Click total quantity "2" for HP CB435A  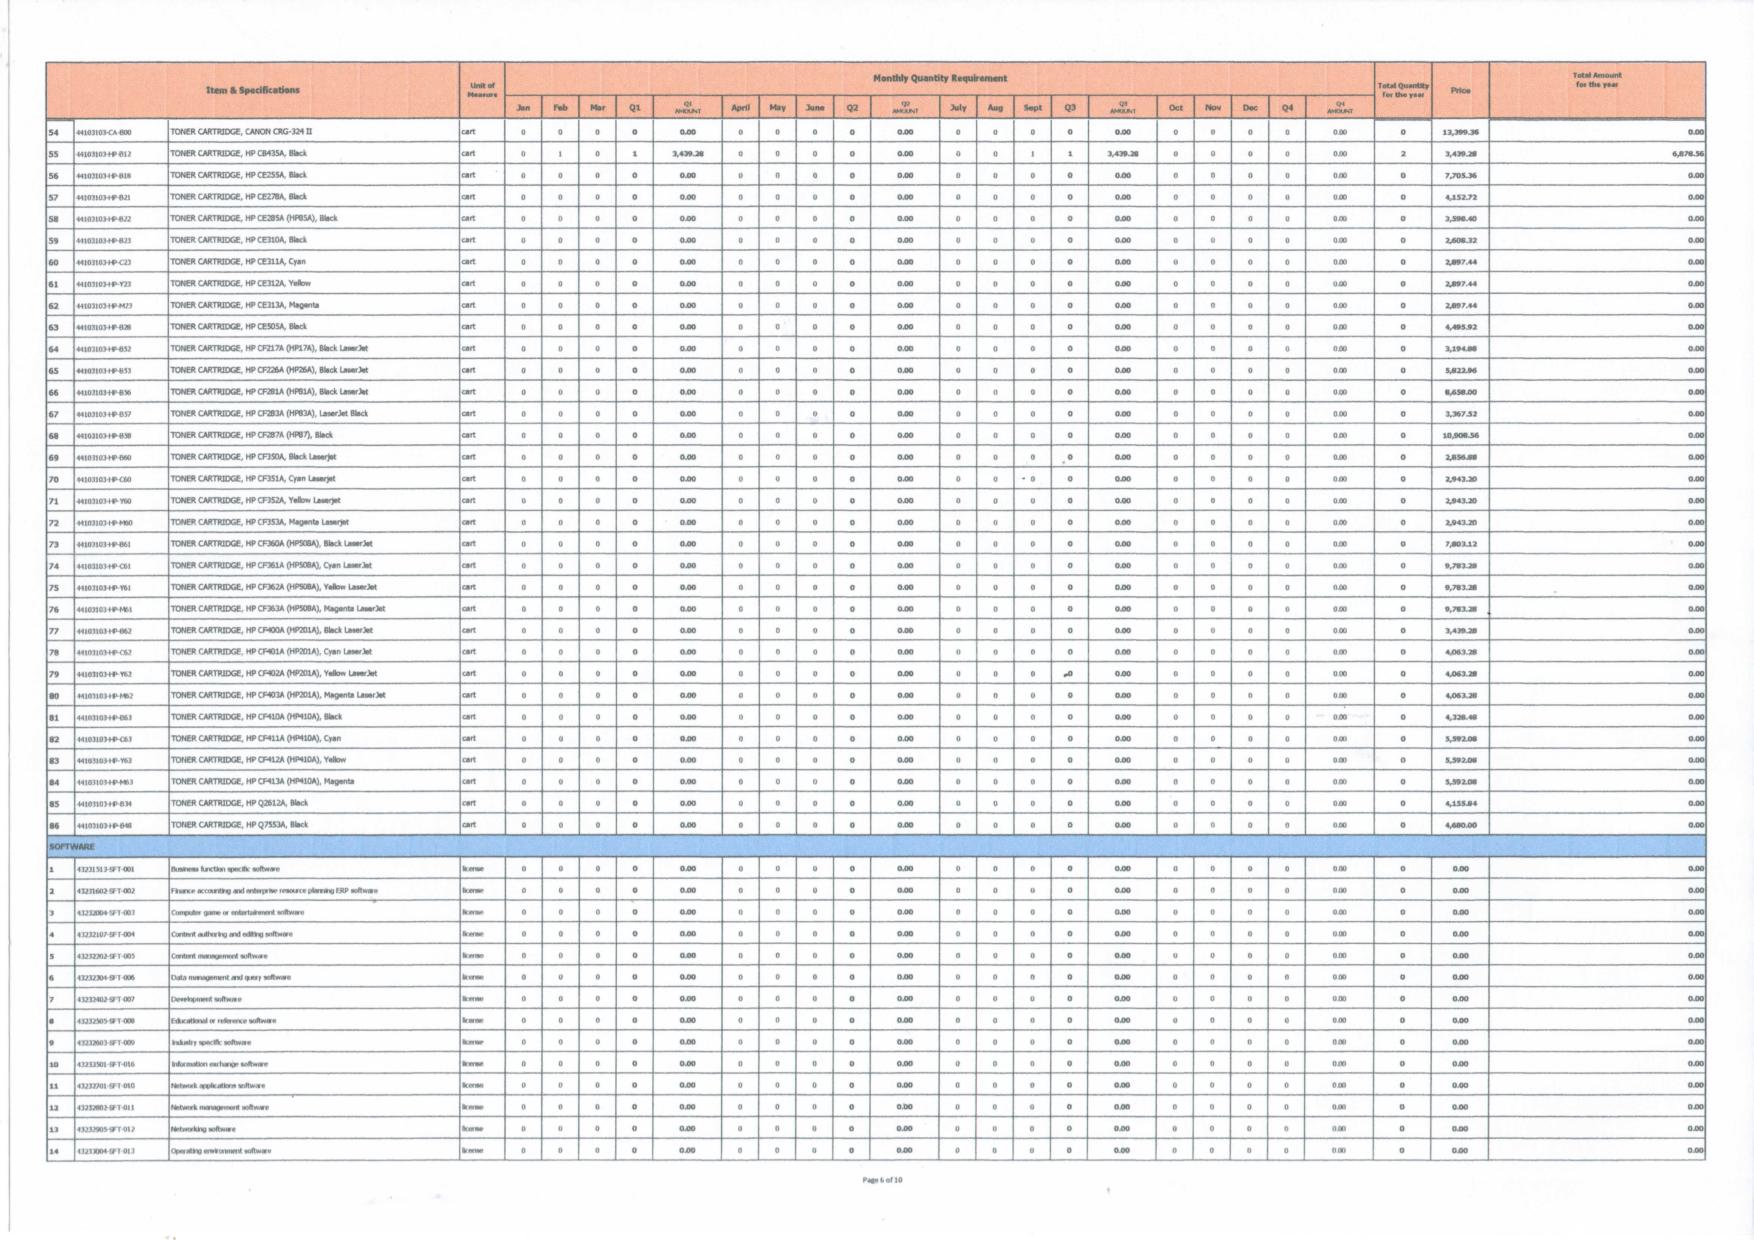point(1402,154)
